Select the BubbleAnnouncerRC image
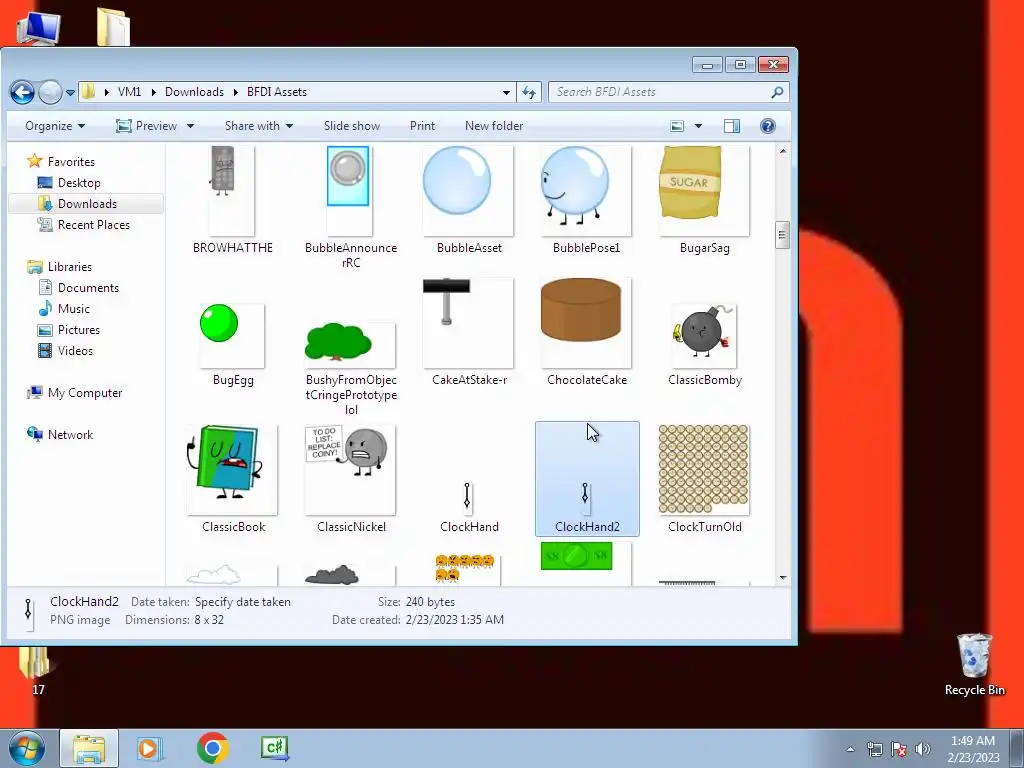The width and height of the screenshot is (1024, 768). click(x=351, y=208)
